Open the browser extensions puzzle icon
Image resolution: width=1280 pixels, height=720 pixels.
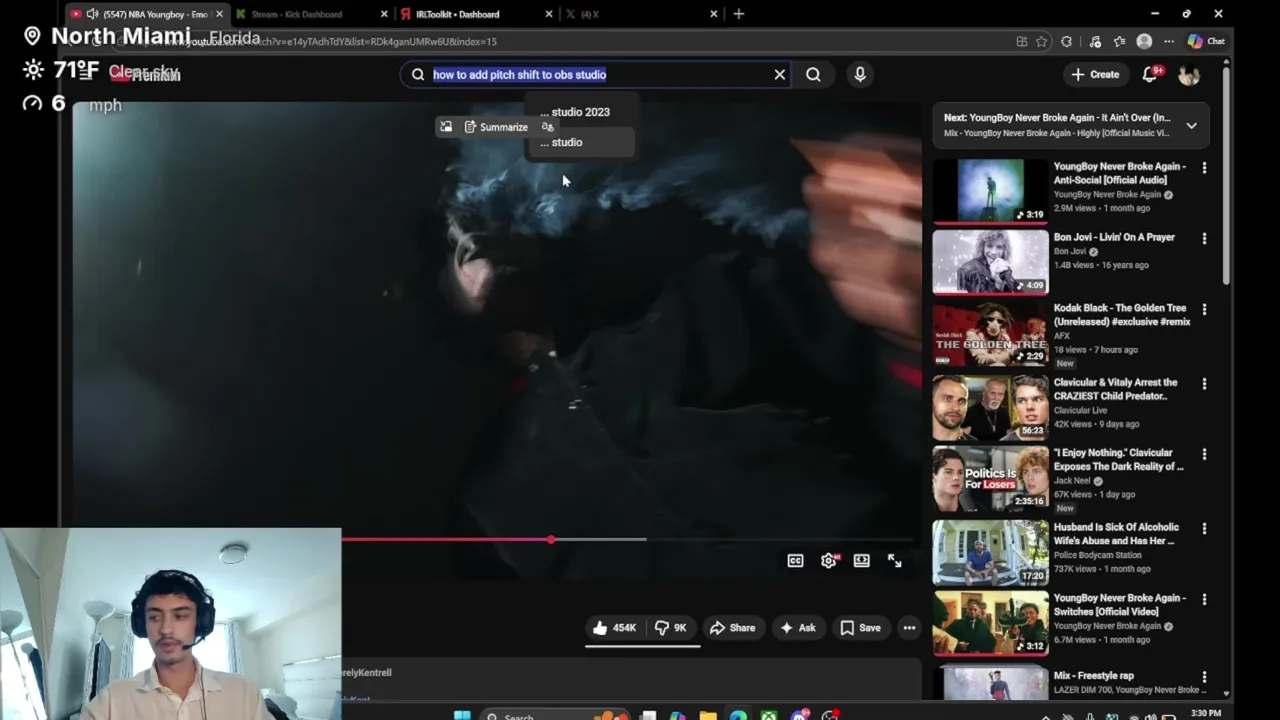[x=1066, y=42]
